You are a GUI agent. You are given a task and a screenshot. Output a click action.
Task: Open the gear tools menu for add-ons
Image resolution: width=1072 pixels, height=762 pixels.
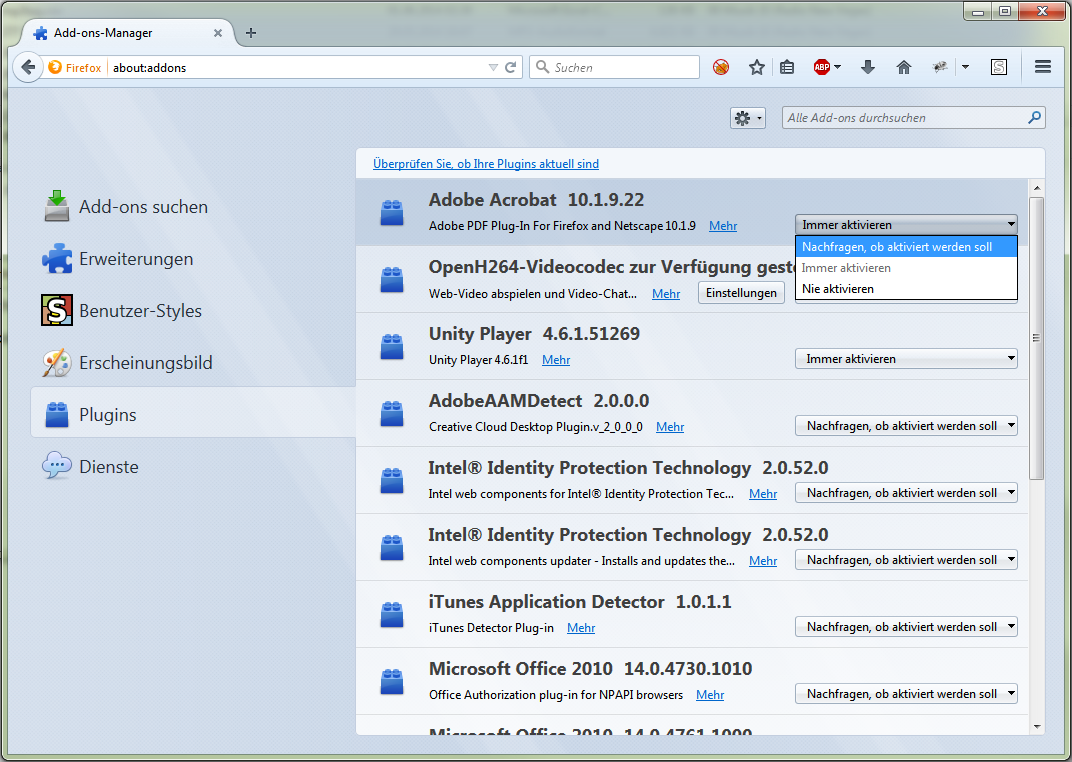click(747, 118)
